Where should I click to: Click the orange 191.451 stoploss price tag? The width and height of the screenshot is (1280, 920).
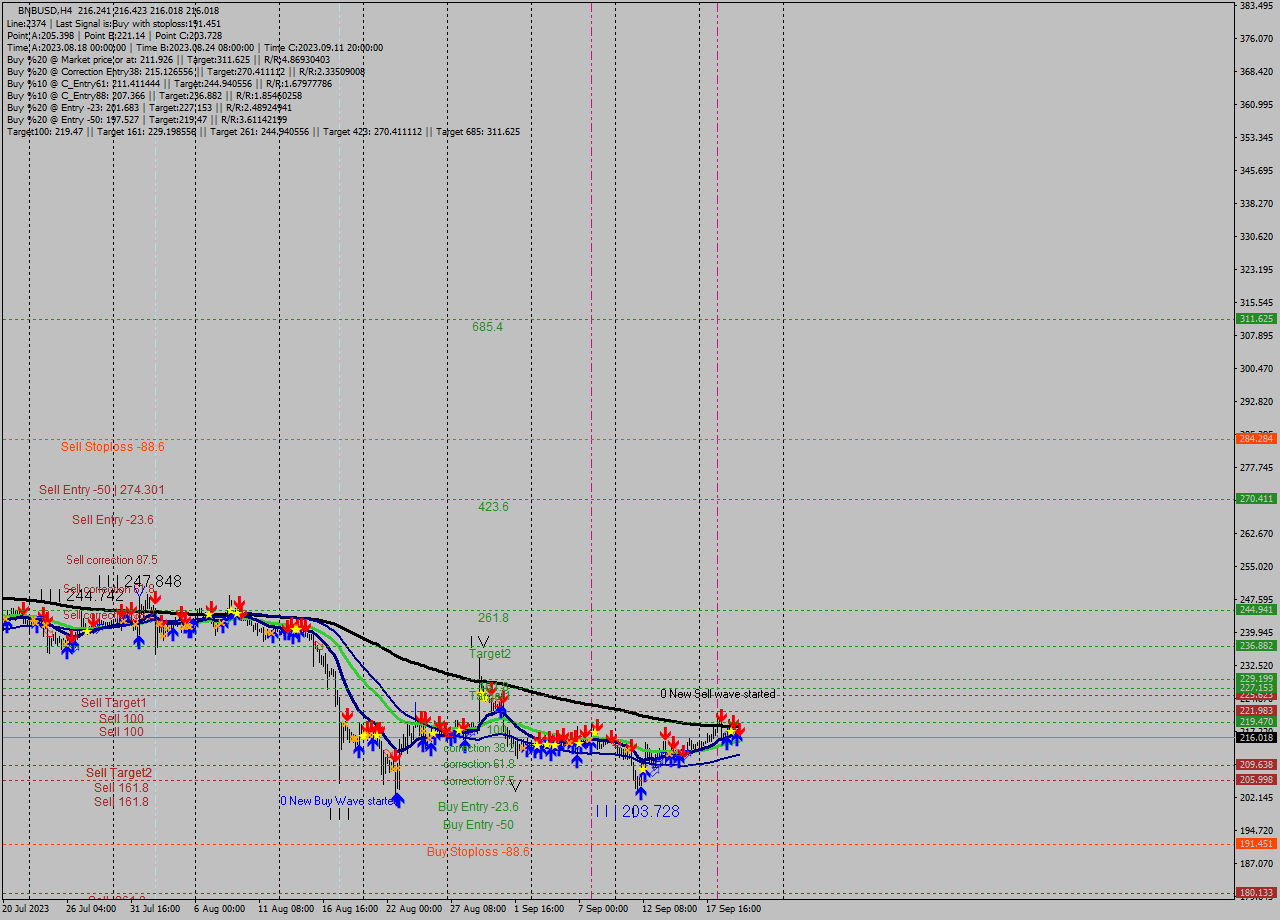(x=1256, y=843)
